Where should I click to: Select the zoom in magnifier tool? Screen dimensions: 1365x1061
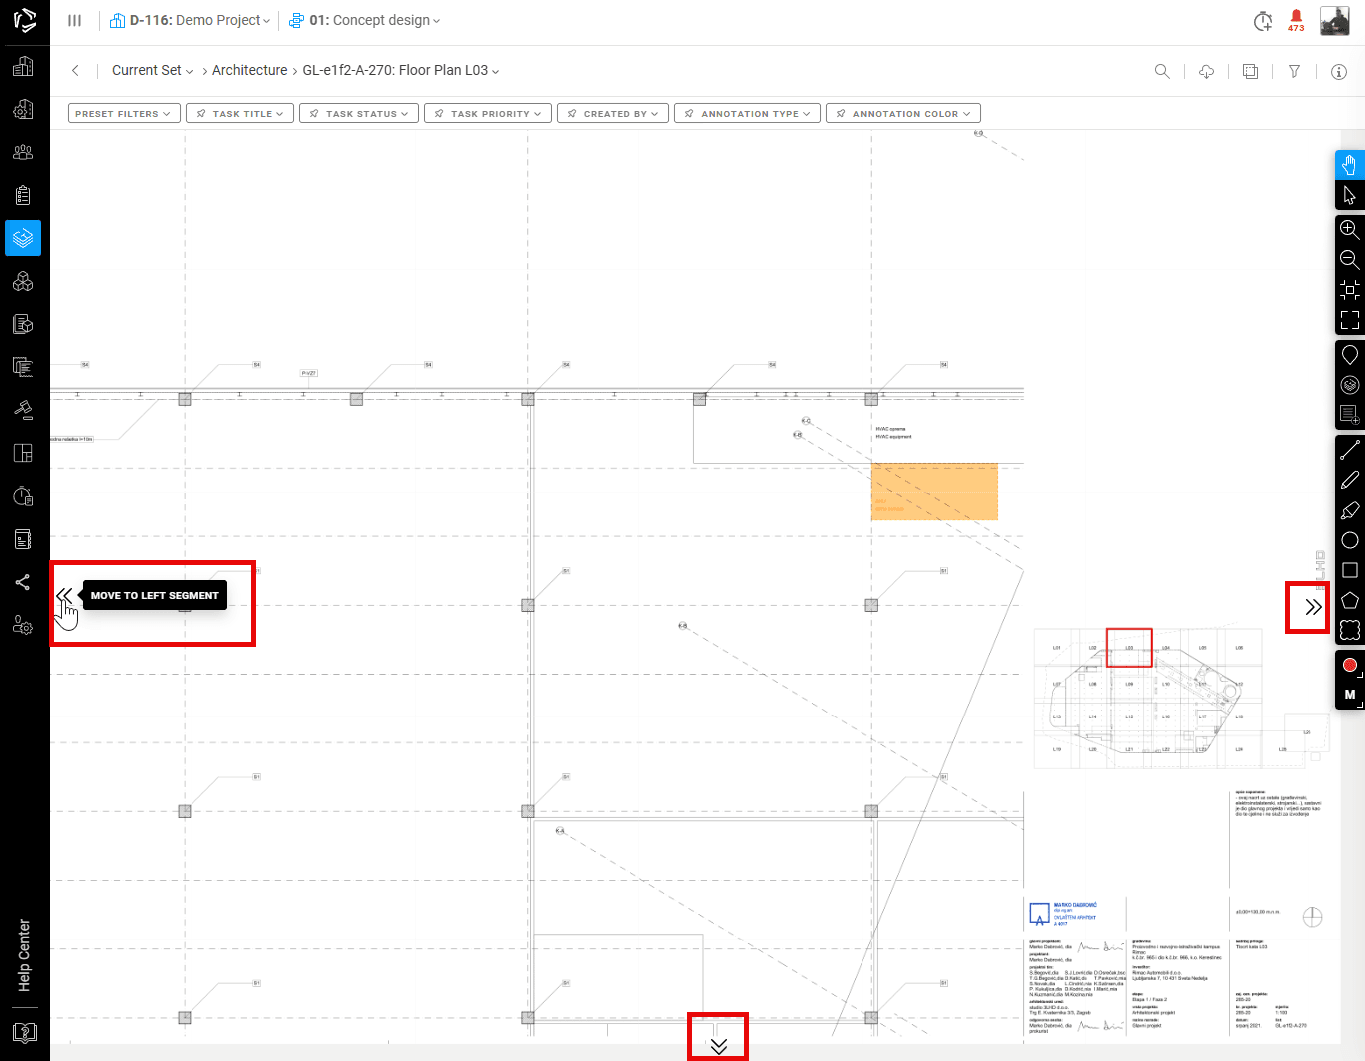tap(1349, 229)
